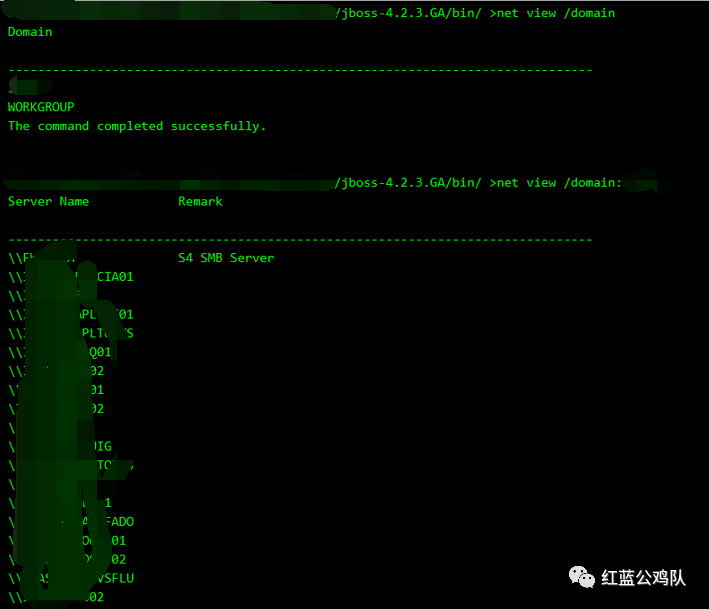Click the dashed separator under 'Domain'

coord(300,70)
